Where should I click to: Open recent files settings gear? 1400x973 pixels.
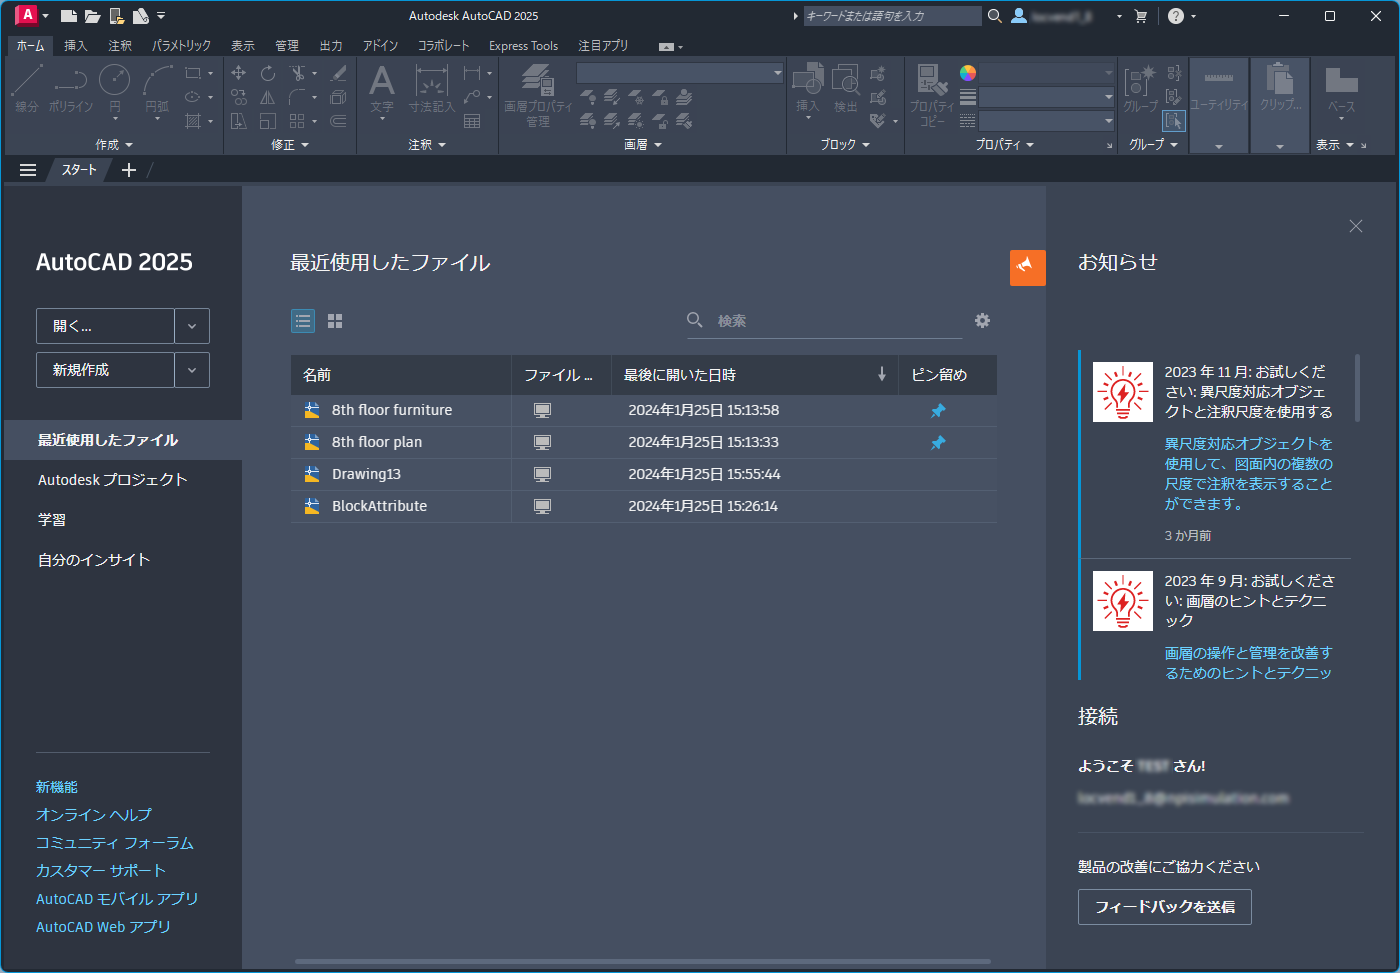pyautogui.click(x=983, y=320)
